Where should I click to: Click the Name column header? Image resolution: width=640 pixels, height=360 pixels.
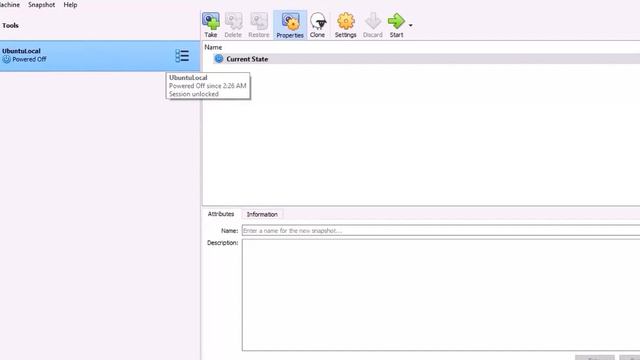click(x=213, y=47)
